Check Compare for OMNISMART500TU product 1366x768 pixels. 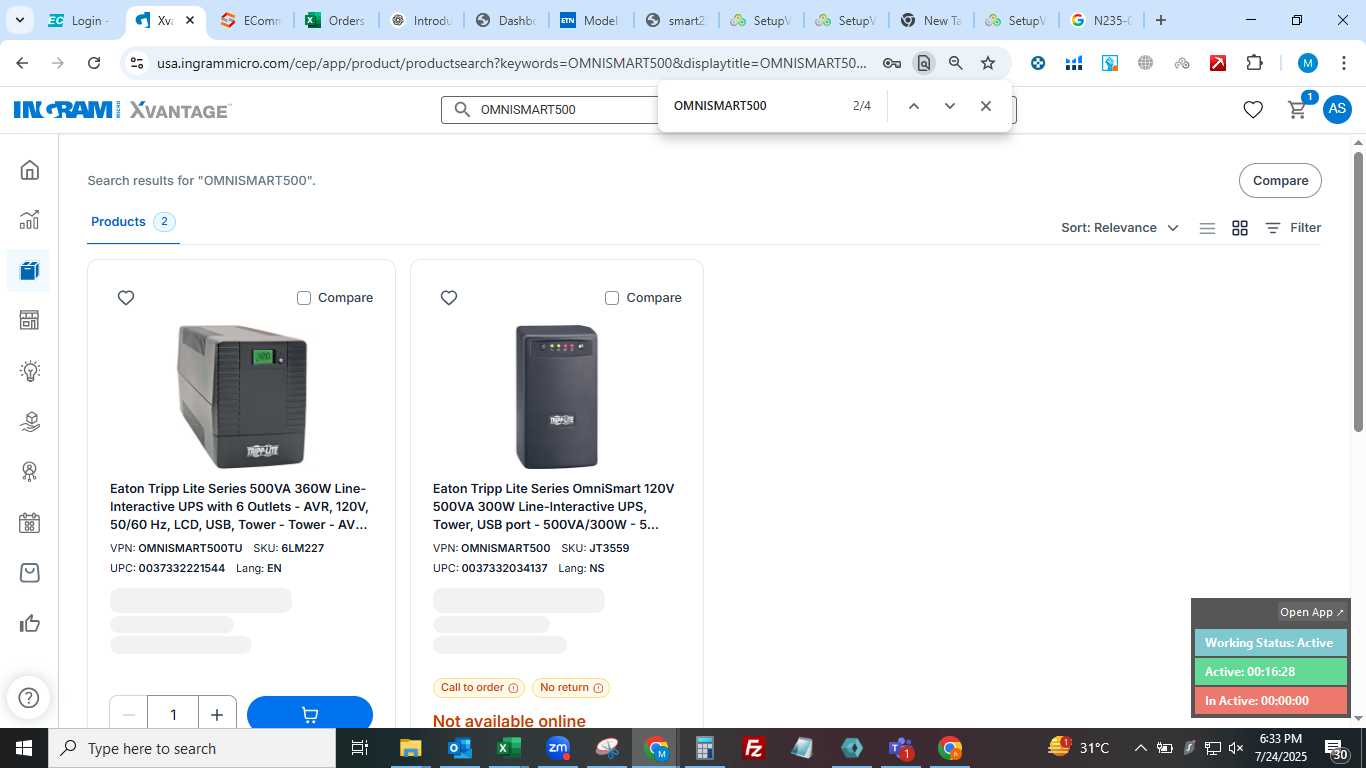coord(304,298)
